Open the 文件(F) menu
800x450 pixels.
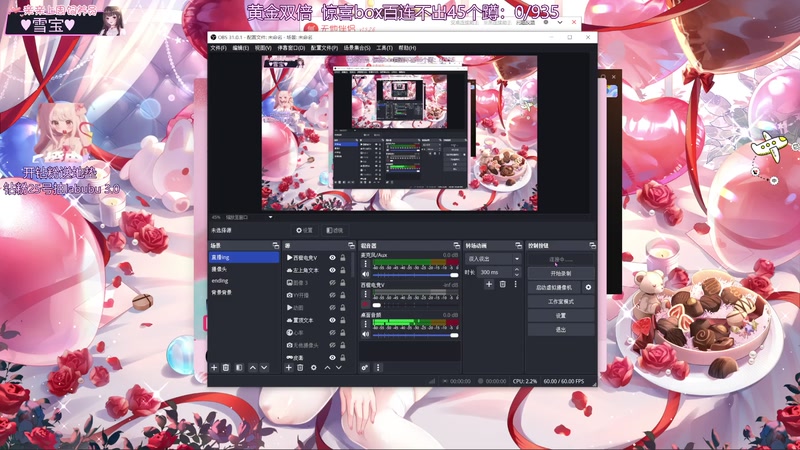pos(218,48)
